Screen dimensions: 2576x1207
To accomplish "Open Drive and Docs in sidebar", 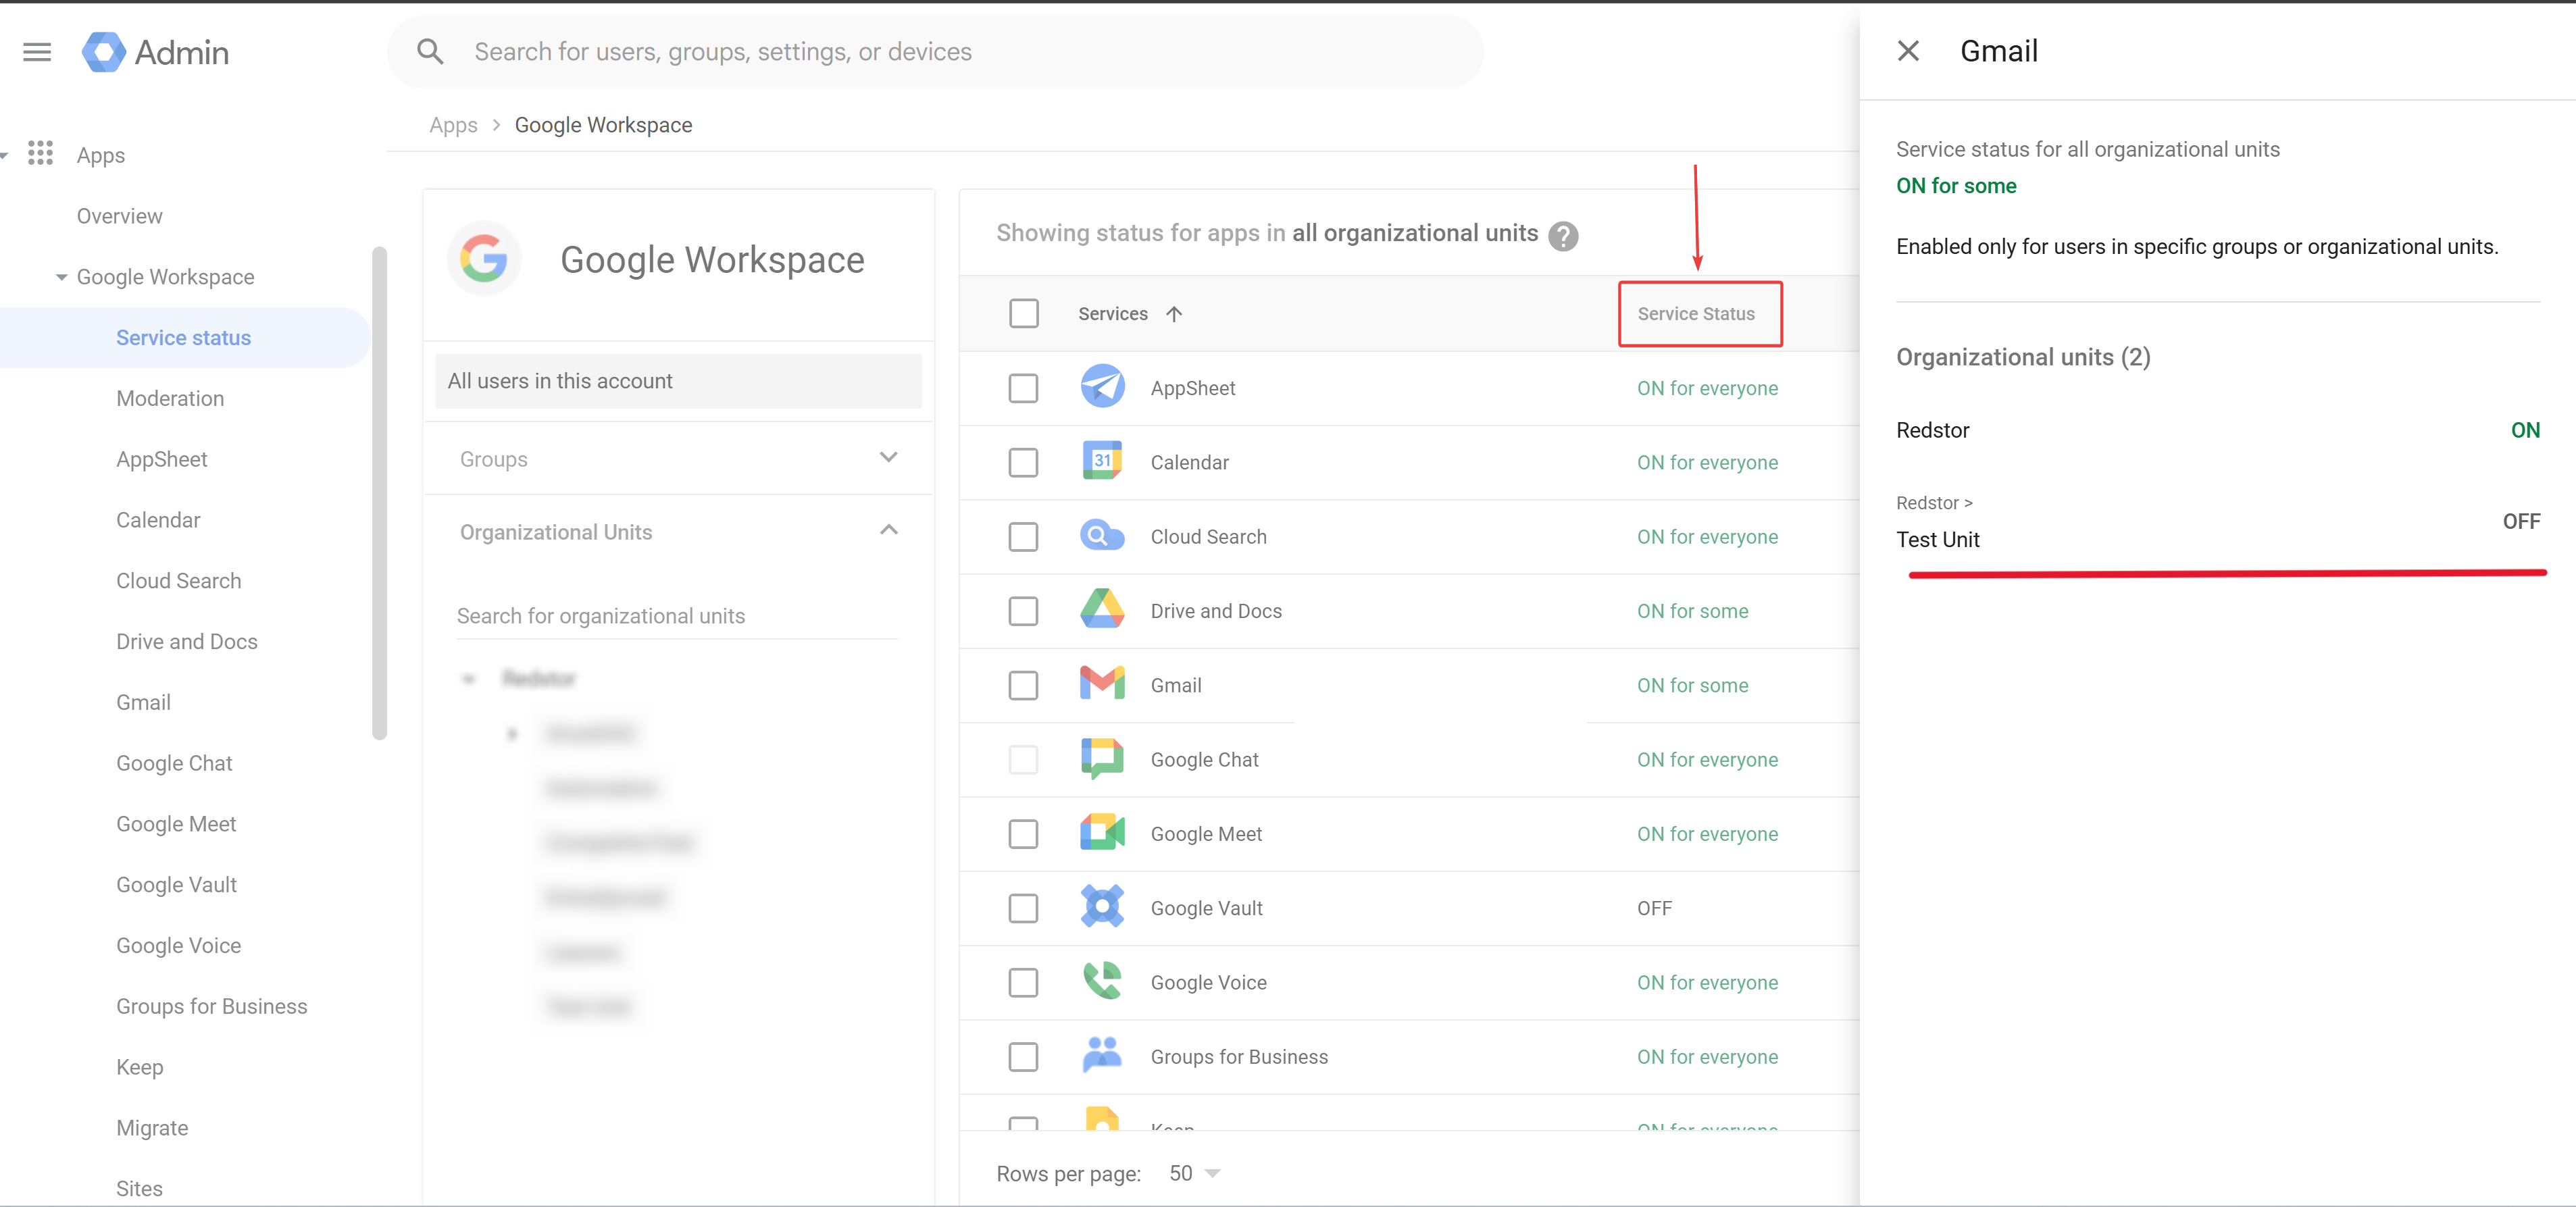I will point(187,642).
